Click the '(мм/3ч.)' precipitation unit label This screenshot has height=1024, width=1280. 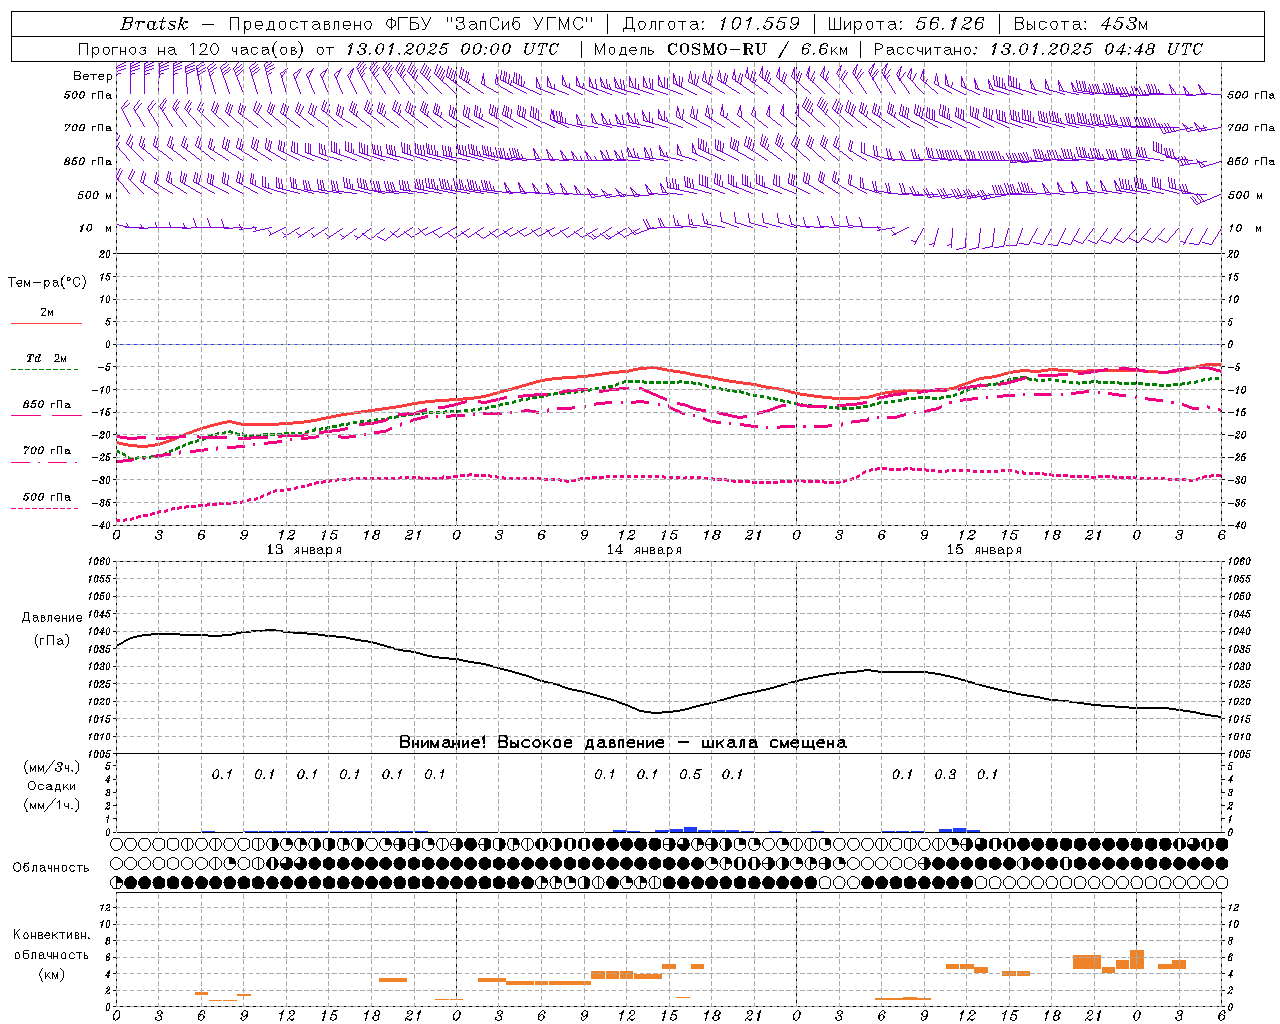pyautogui.click(x=52, y=767)
